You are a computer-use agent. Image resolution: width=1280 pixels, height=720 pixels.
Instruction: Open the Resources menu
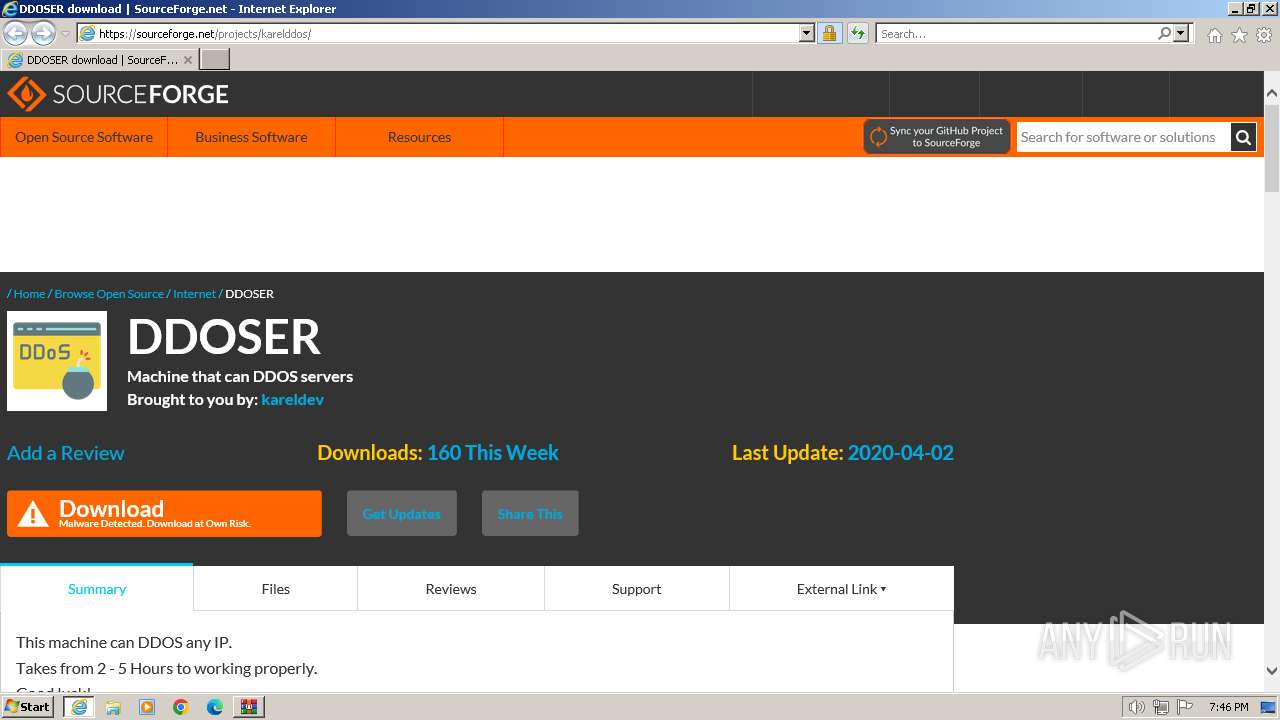(x=419, y=137)
